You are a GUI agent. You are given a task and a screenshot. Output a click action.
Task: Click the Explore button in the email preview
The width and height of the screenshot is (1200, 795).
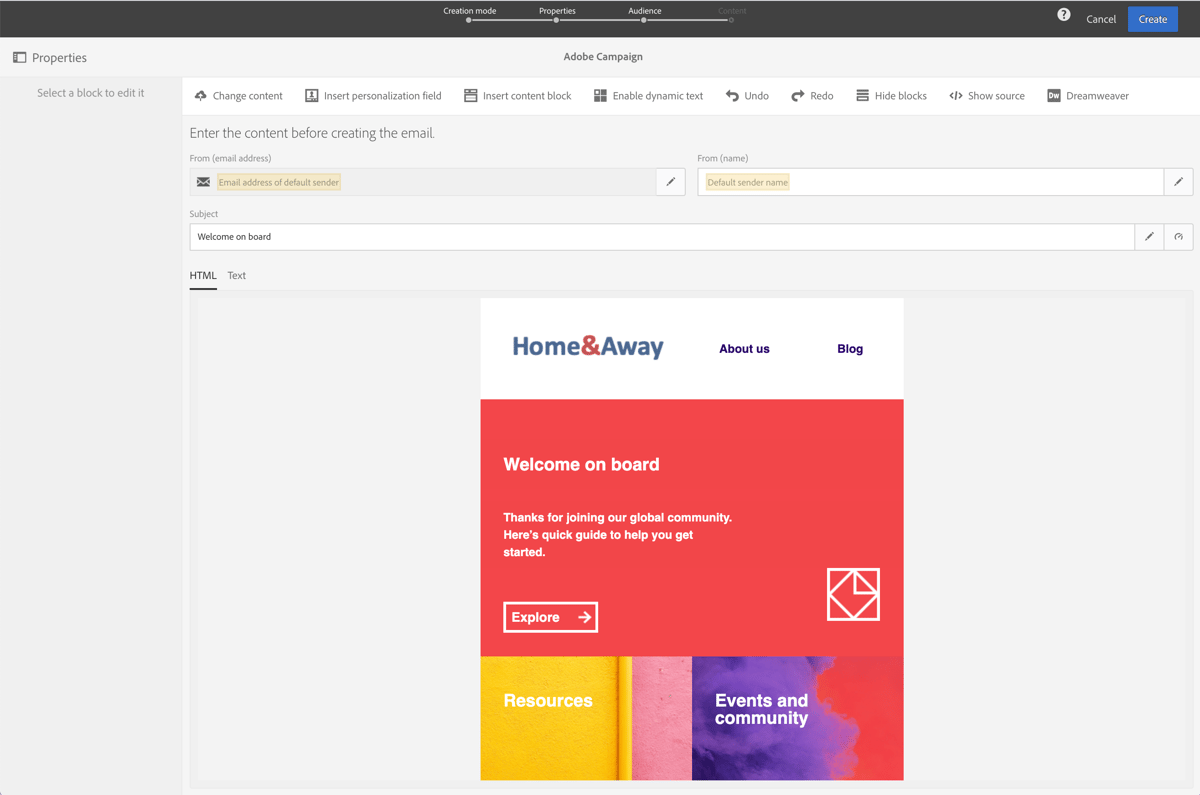pyautogui.click(x=550, y=617)
